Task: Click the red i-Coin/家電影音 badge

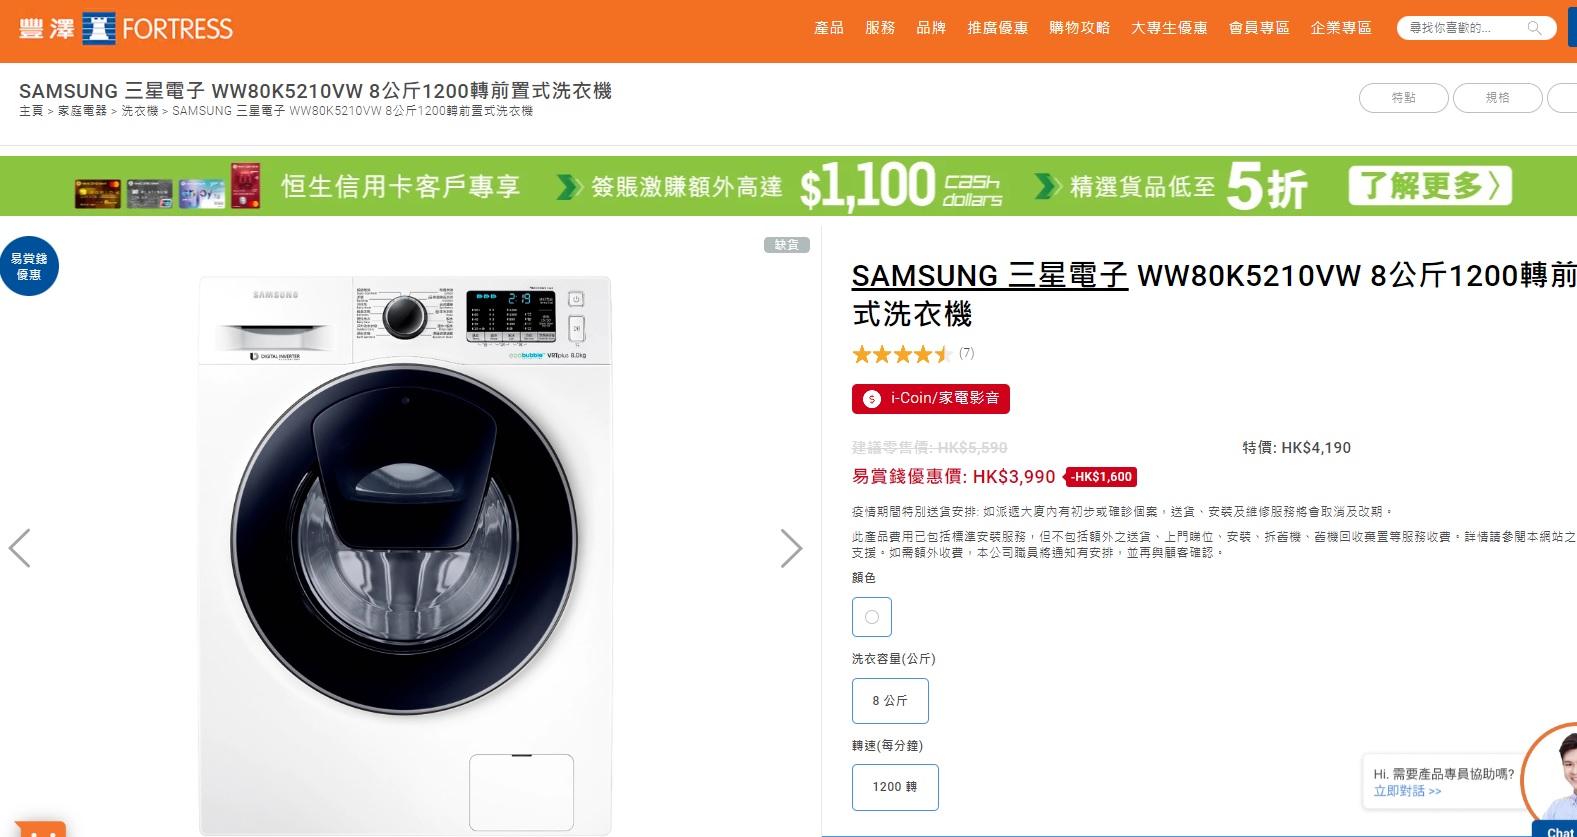Action: [929, 398]
